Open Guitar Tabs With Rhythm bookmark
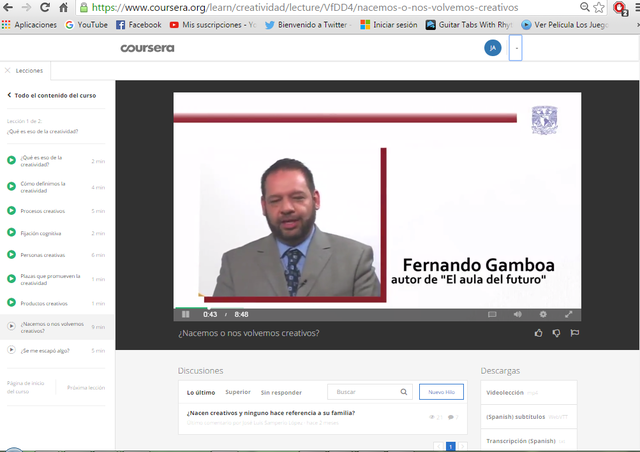The image size is (640, 452). click(469, 25)
